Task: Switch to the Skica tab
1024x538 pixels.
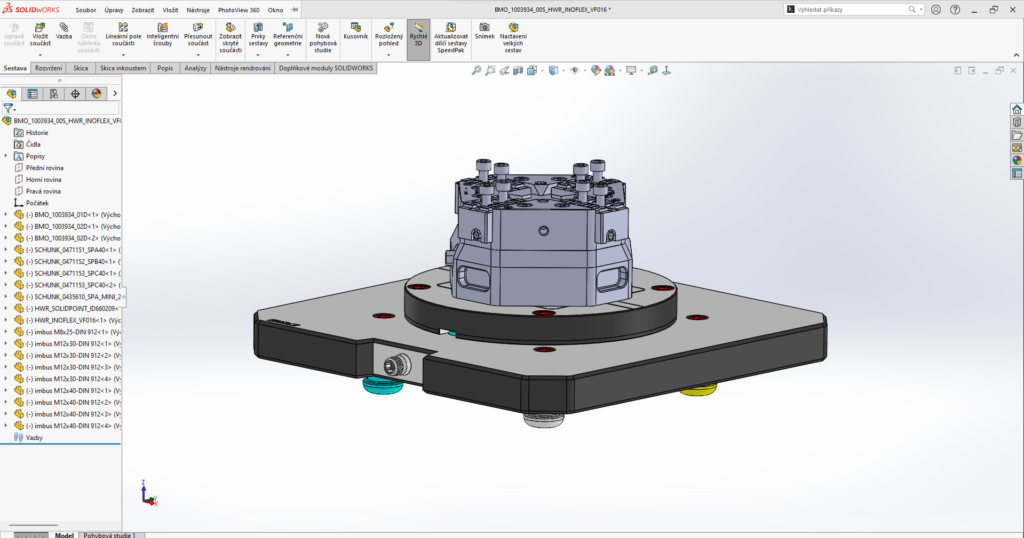Action: (80, 68)
